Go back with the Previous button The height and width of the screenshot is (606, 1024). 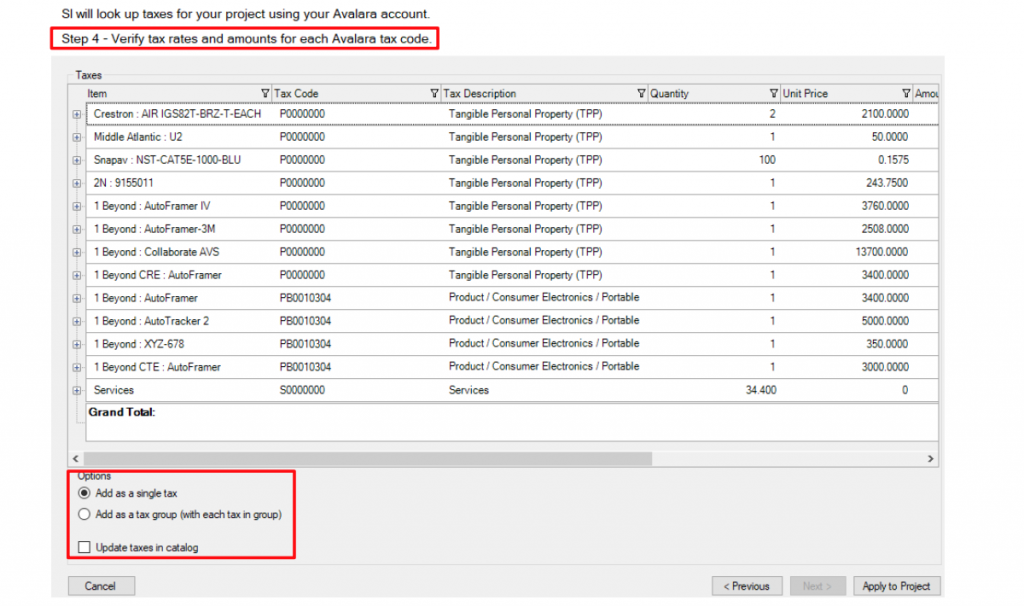coord(746,586)
